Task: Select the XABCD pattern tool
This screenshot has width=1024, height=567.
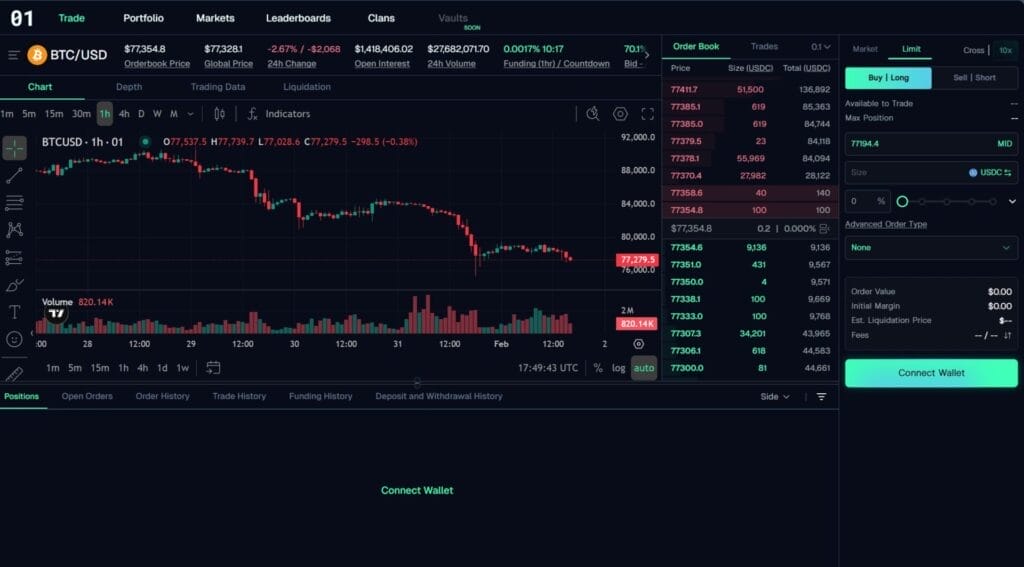Action: coord(14,229)
